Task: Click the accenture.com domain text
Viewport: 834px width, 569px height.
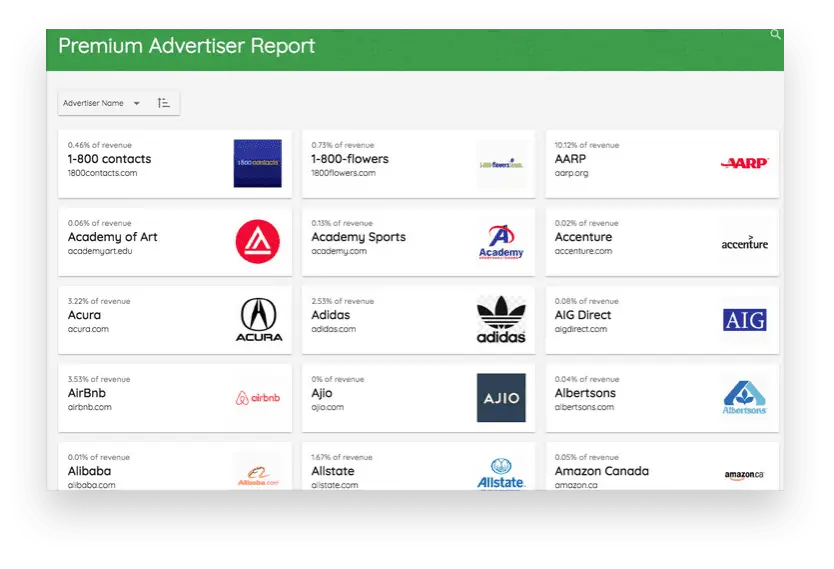Action: pyautogui.click(x=583, y=251)
